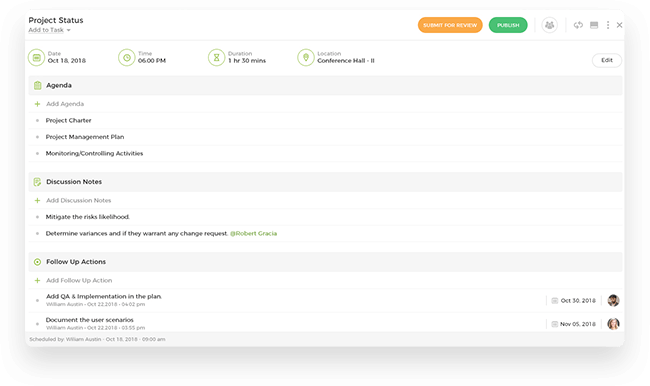Click the clock Time icon

coord(127,58)
